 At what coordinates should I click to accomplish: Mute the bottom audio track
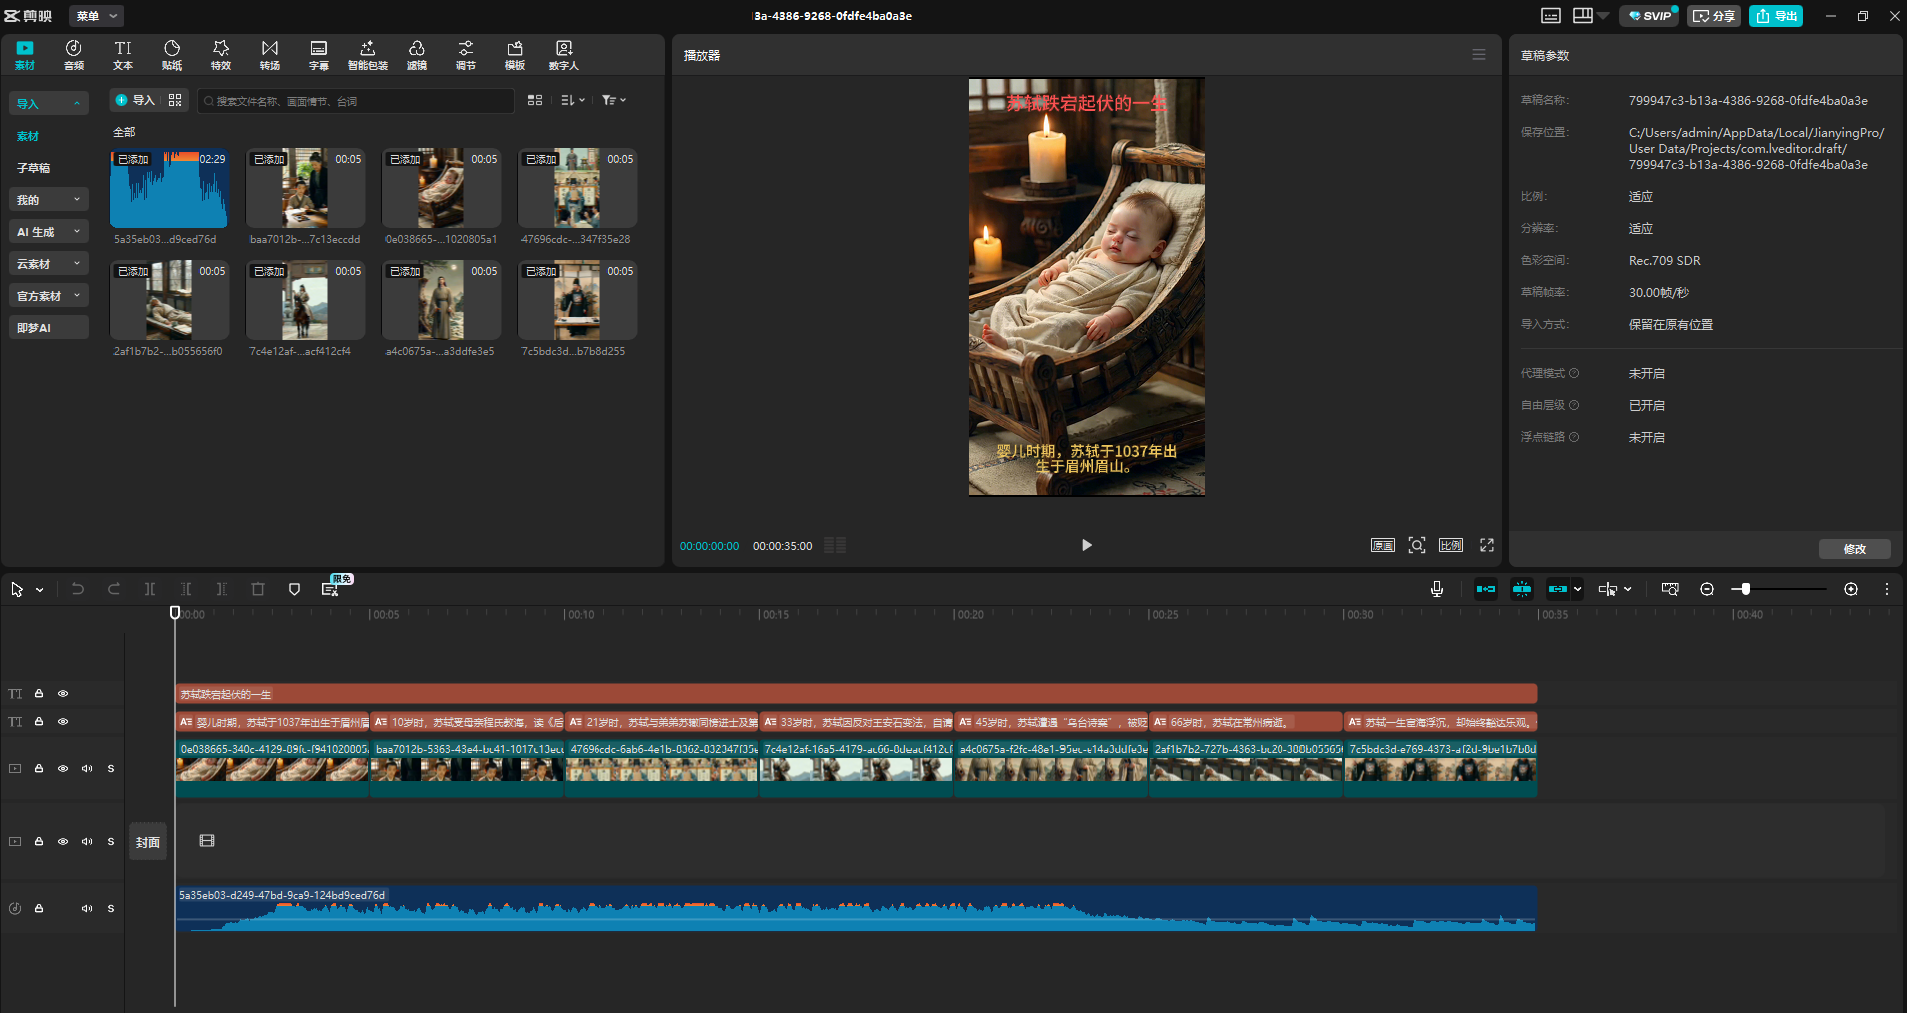coord(87,908)
